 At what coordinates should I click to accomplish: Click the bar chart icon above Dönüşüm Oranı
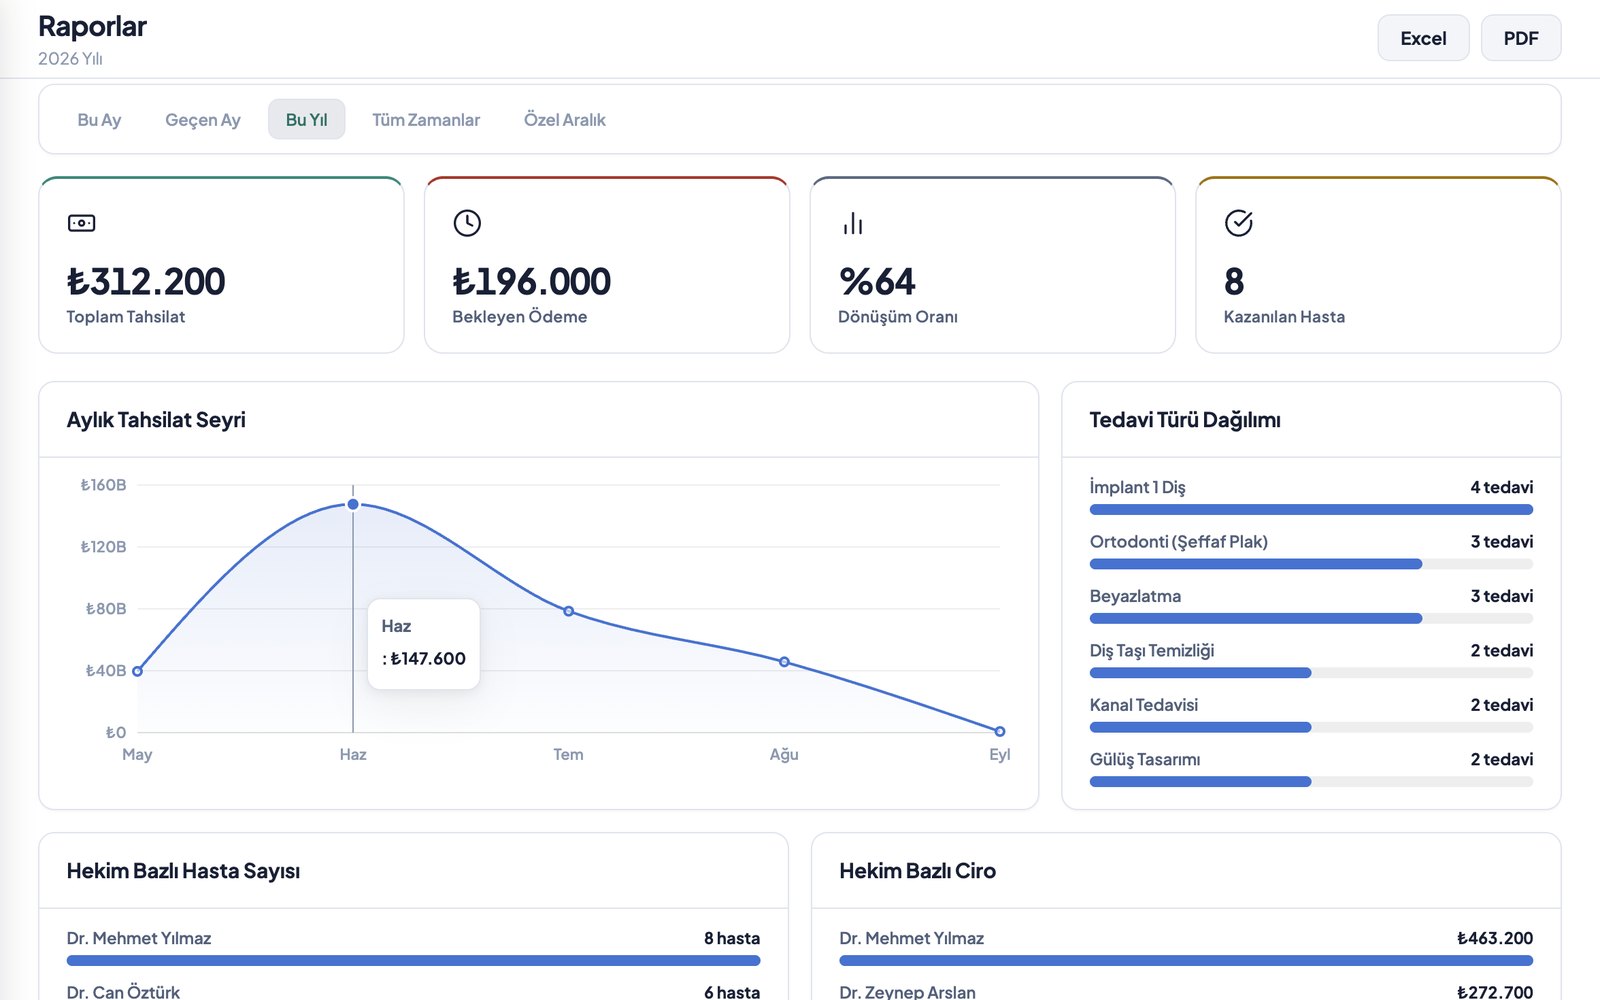(x=853, y=223)
